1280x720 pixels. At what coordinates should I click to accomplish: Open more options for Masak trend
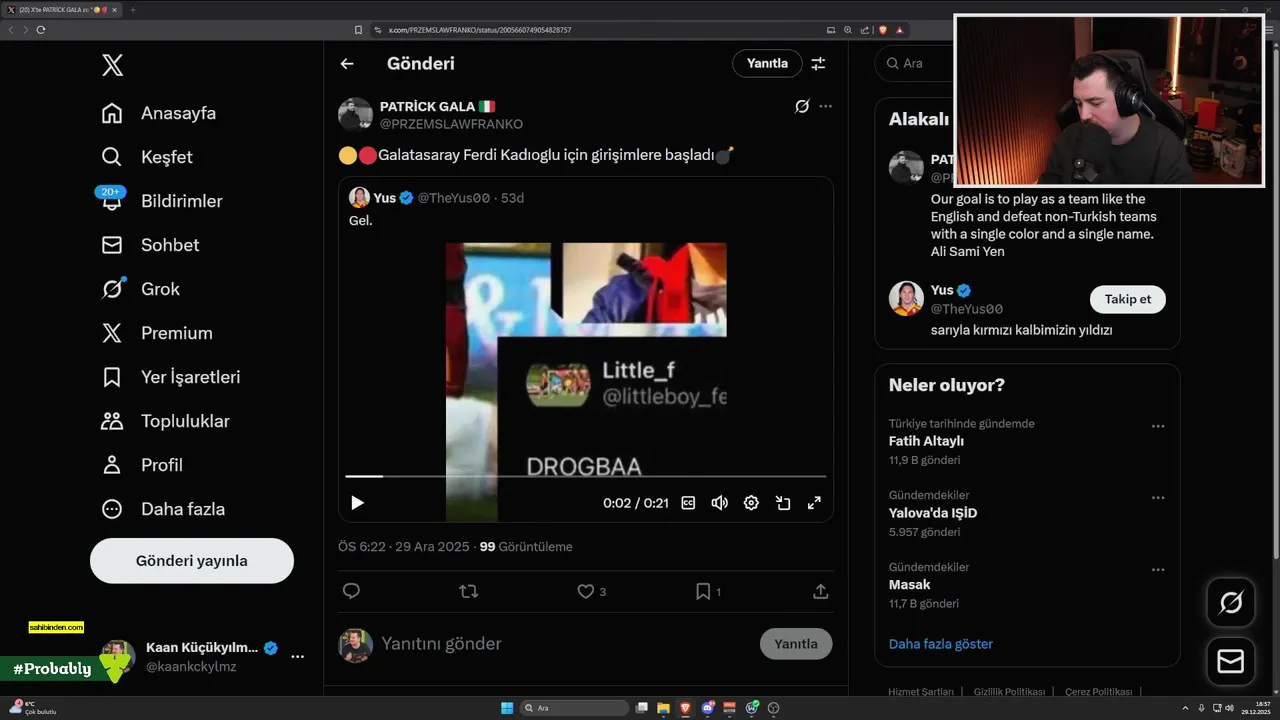click(1158, 570)
